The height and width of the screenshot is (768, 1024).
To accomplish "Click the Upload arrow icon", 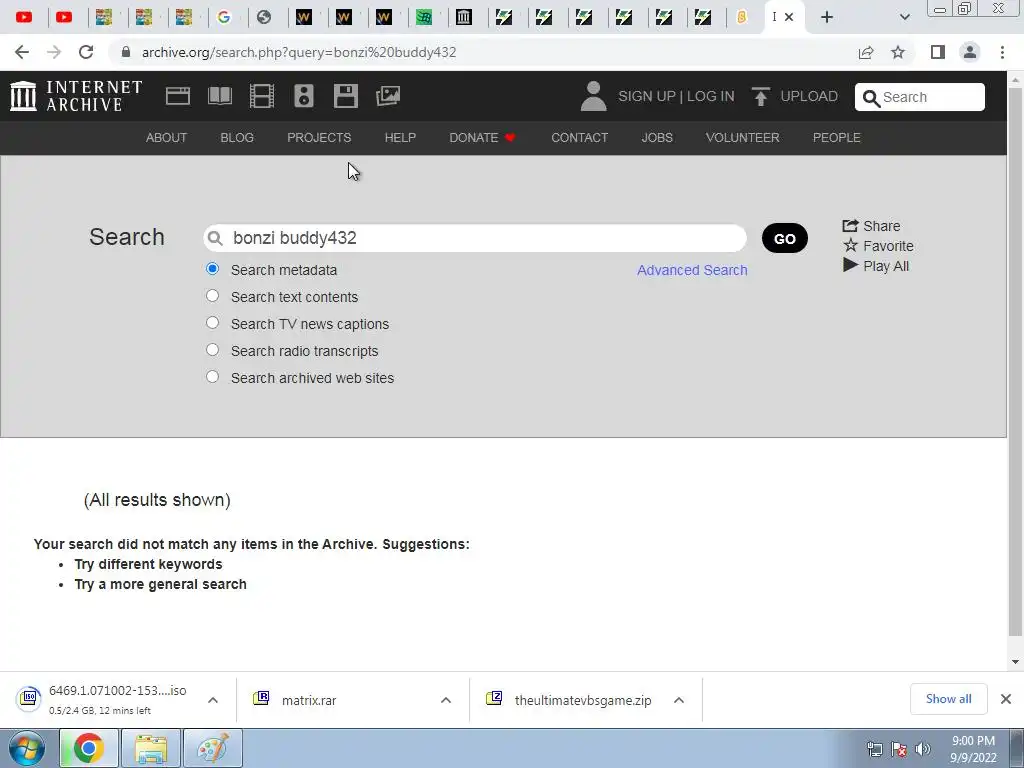I will 760,96.
